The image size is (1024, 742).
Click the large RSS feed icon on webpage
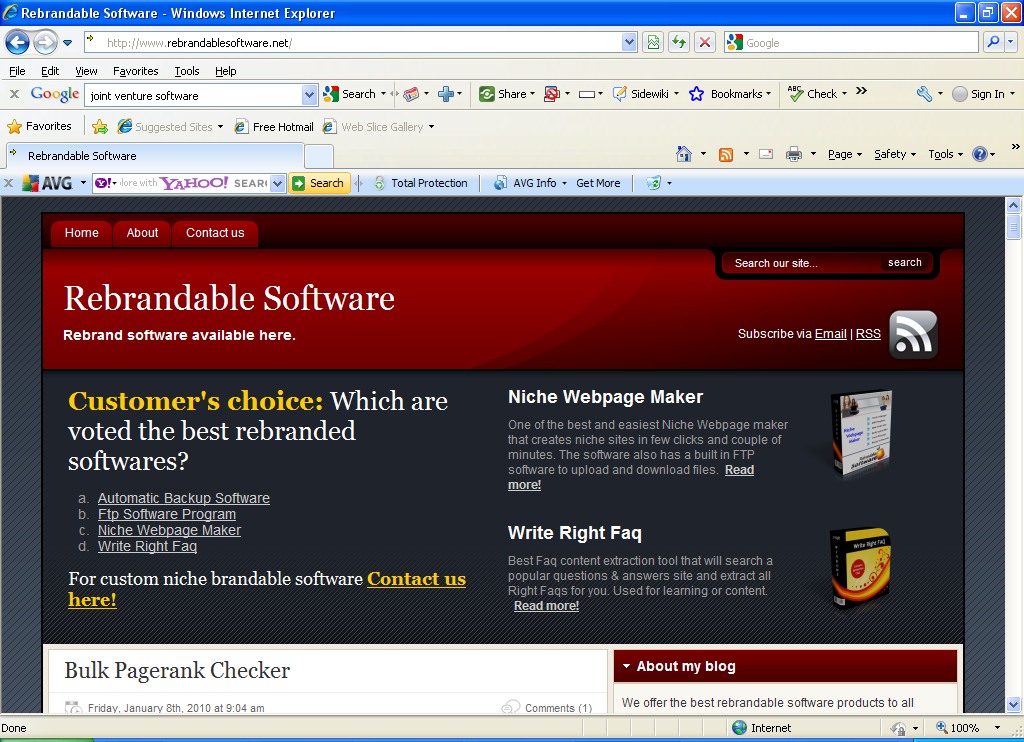click(913, 334)
